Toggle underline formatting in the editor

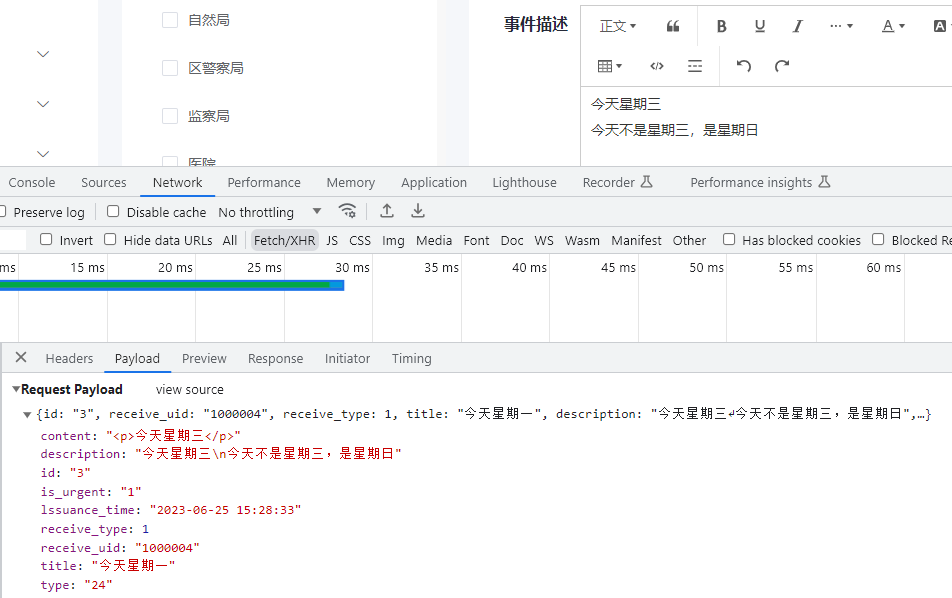pyautogui.click(x=760, y=26)
